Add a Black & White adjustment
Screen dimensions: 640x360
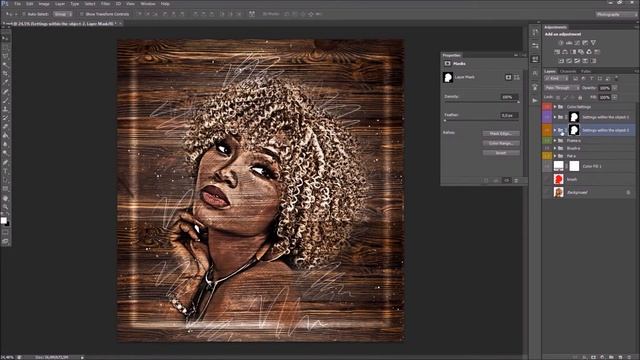[x=573, y=52]
